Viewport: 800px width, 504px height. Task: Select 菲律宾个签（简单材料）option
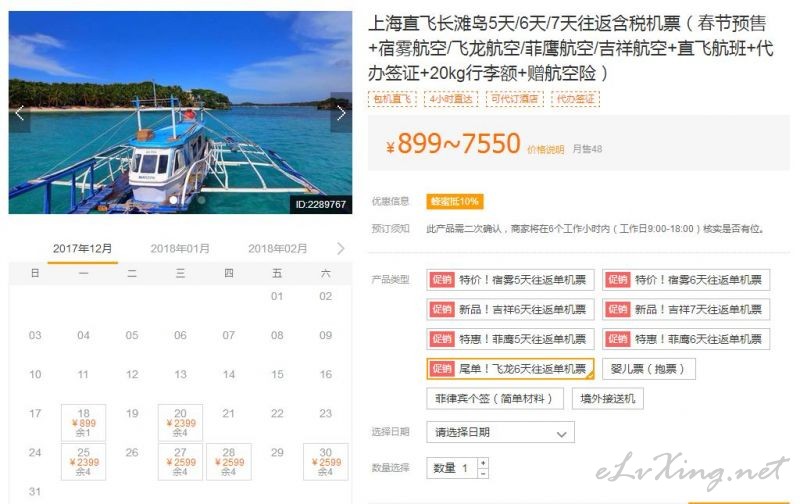click(494, 398)
